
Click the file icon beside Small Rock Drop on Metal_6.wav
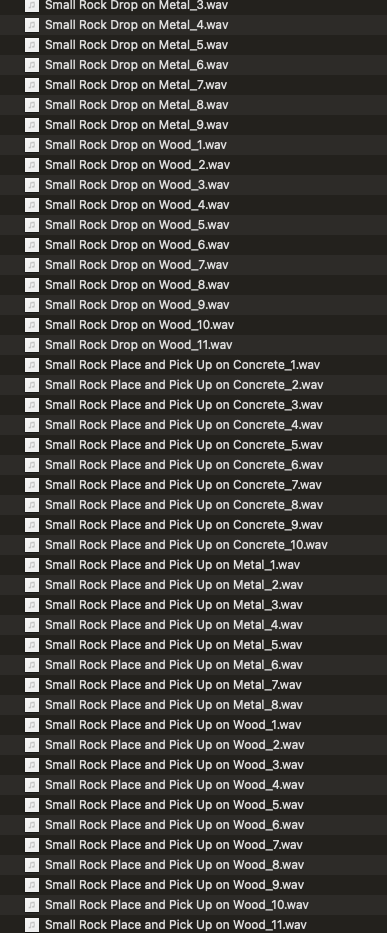[32, 65]
